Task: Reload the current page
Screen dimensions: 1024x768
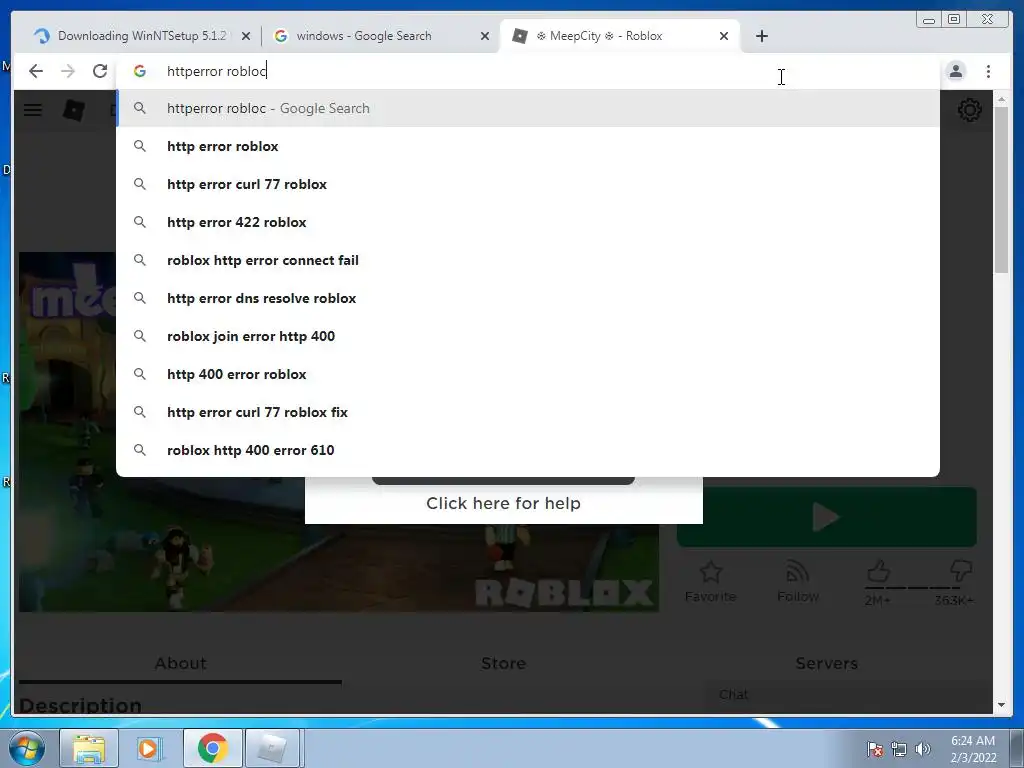Action: pos(100,71)
